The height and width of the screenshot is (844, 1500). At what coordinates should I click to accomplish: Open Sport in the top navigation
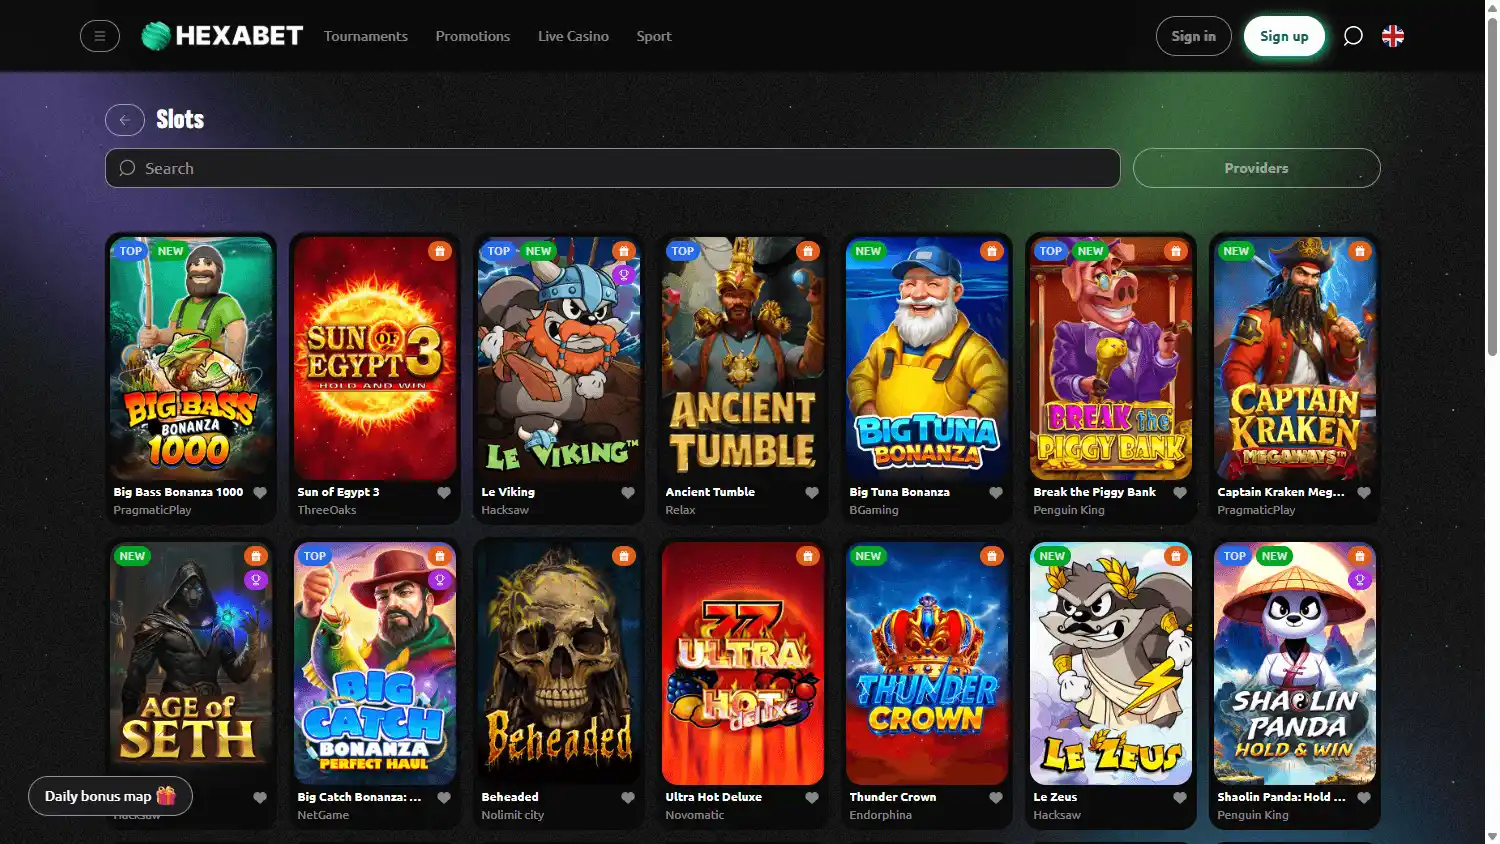[x=654, y=36]
